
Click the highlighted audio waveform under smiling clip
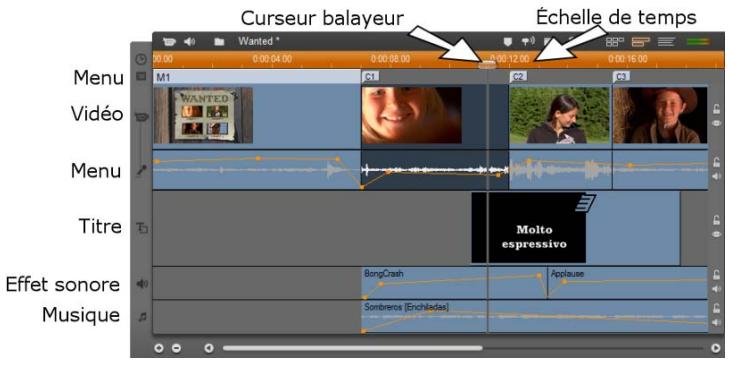coord(435,170)
